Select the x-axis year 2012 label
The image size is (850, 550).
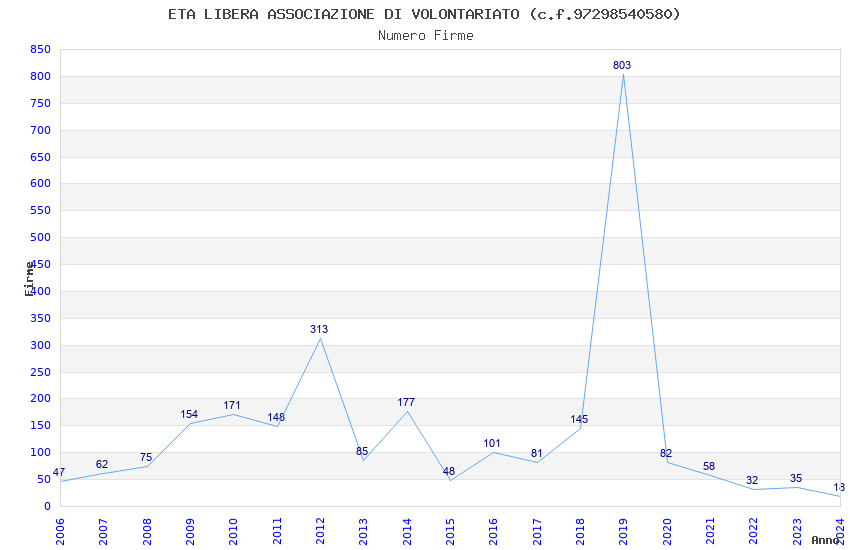coord(320,532)
